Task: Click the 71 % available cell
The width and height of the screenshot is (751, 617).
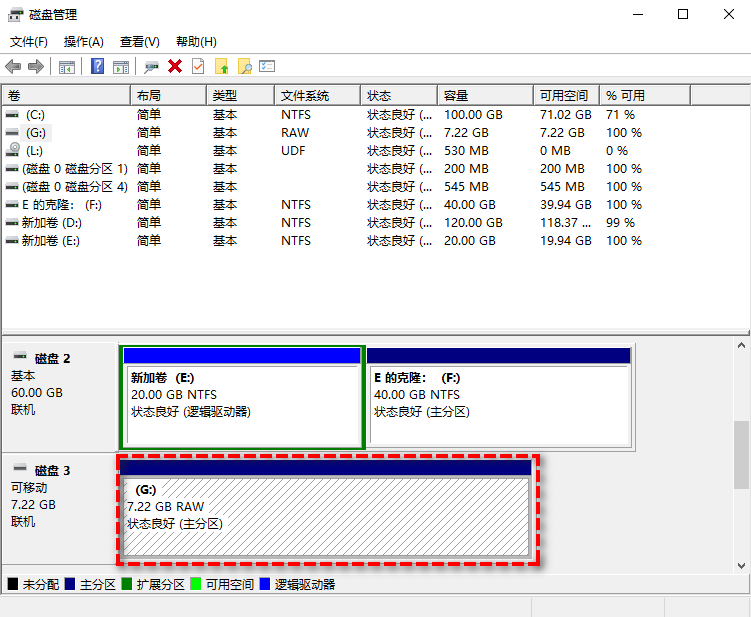Action: (x=620, y=115)
